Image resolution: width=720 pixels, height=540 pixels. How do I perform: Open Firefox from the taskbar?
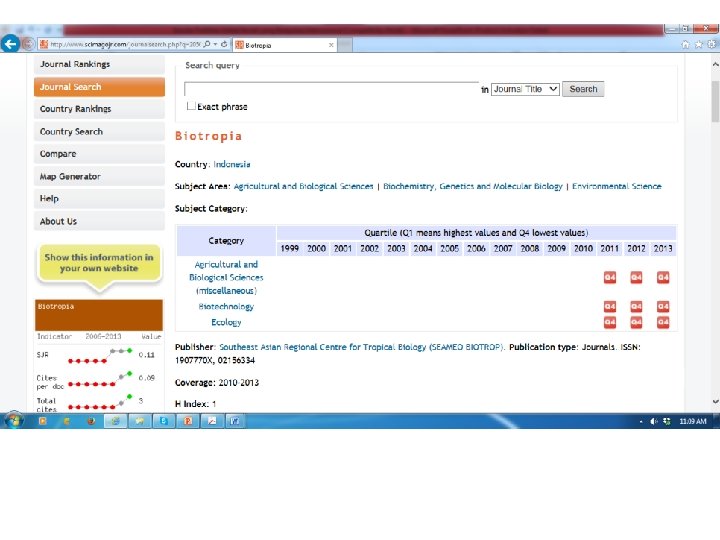[91, 421]
